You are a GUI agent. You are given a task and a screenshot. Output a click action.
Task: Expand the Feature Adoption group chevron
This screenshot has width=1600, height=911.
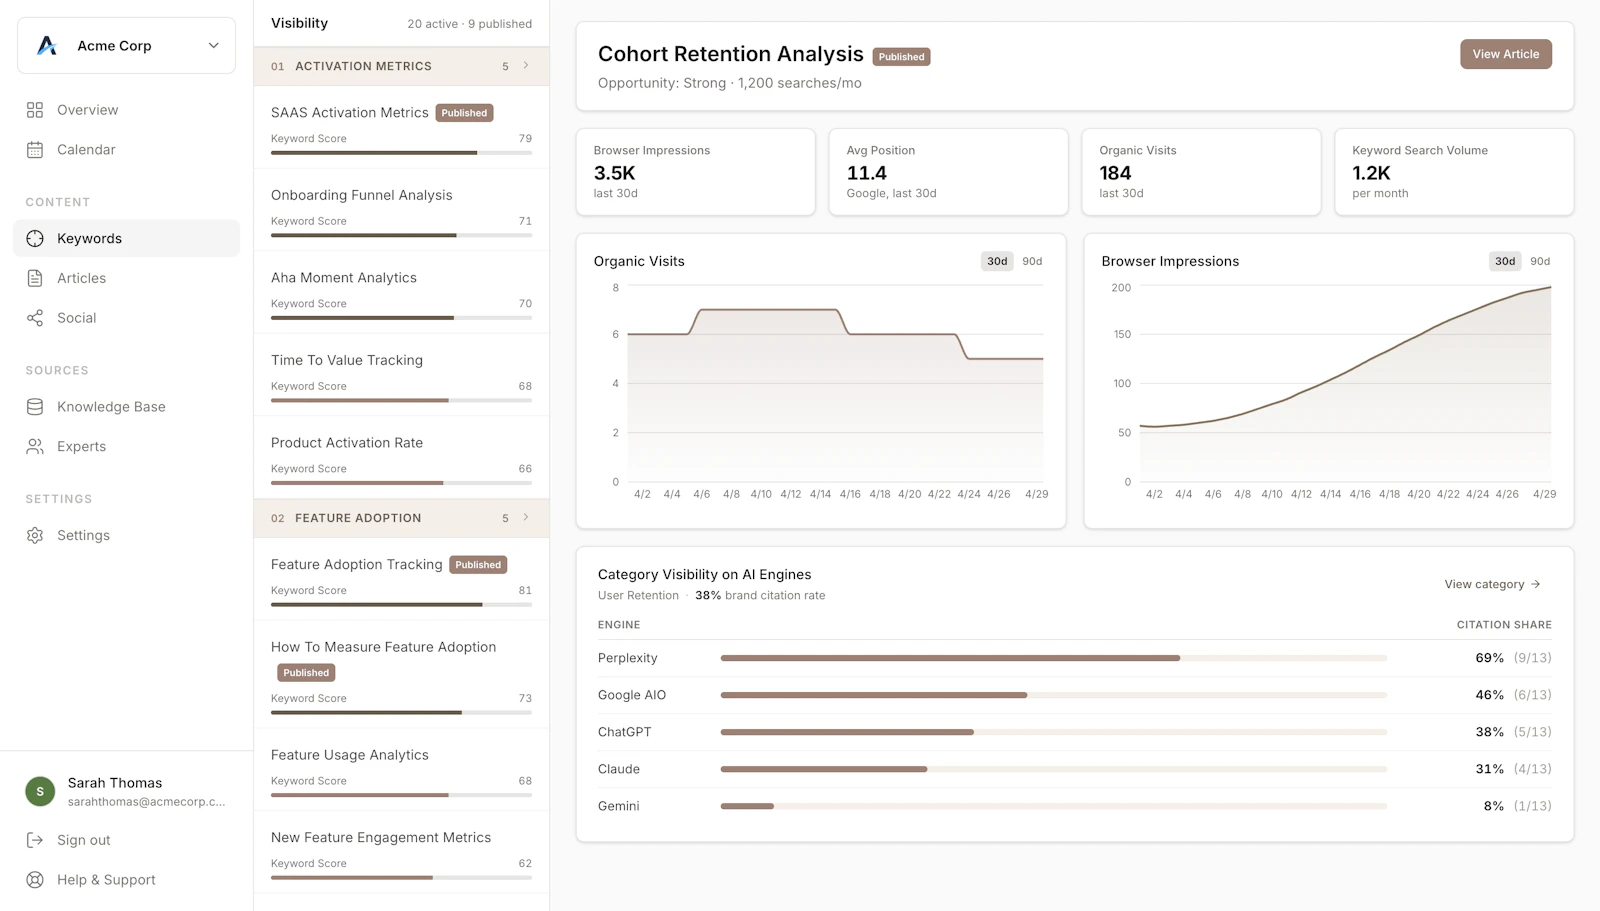click(526, 518)
